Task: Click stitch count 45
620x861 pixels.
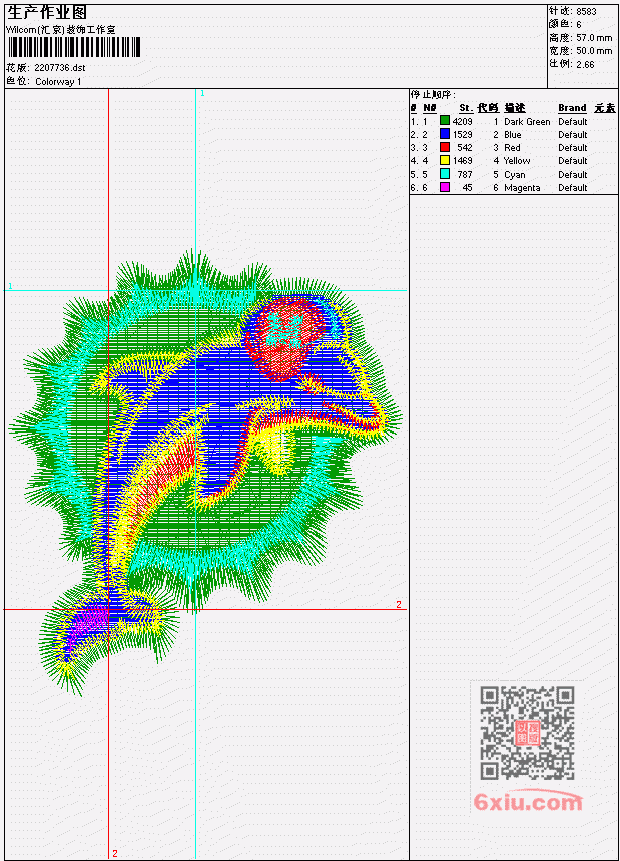Action: coord(467,188)
